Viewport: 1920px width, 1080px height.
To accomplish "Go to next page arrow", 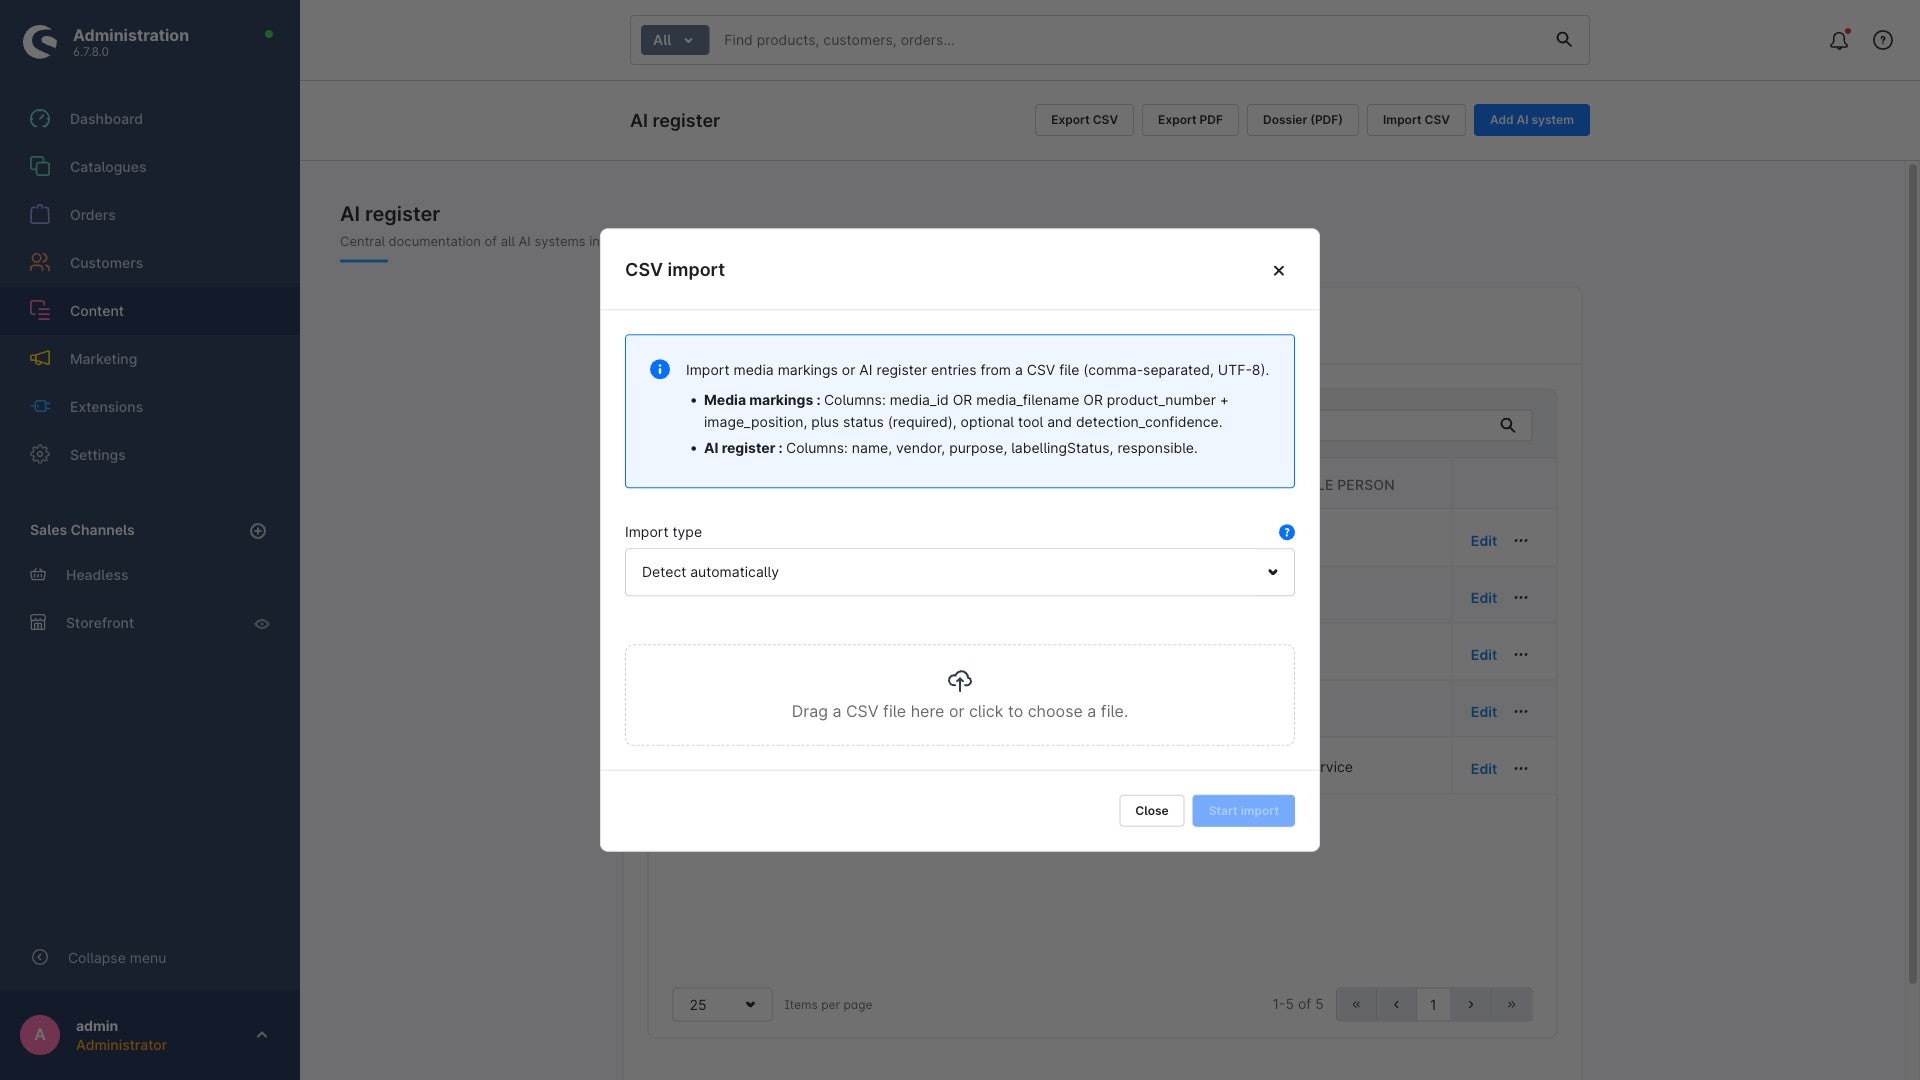I will point(1471,1005).
